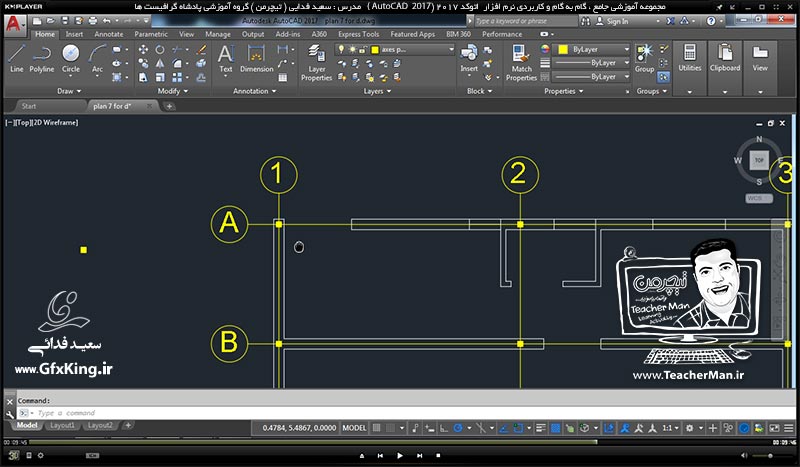Click the Help question mark icon
800x467 pixels.
pos(711,21)
